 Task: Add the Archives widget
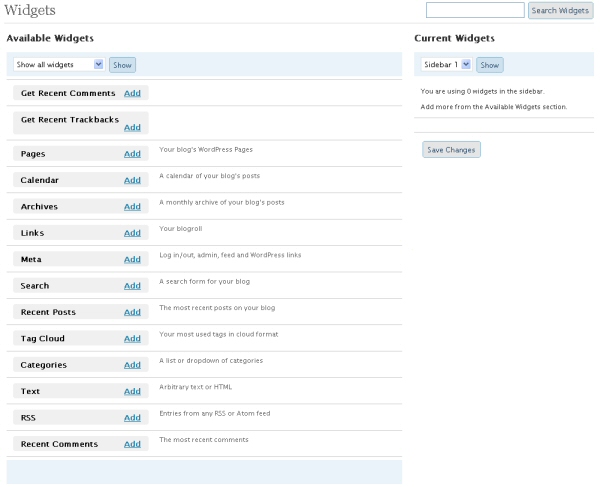pyautogui.click(x=132, y=207)
